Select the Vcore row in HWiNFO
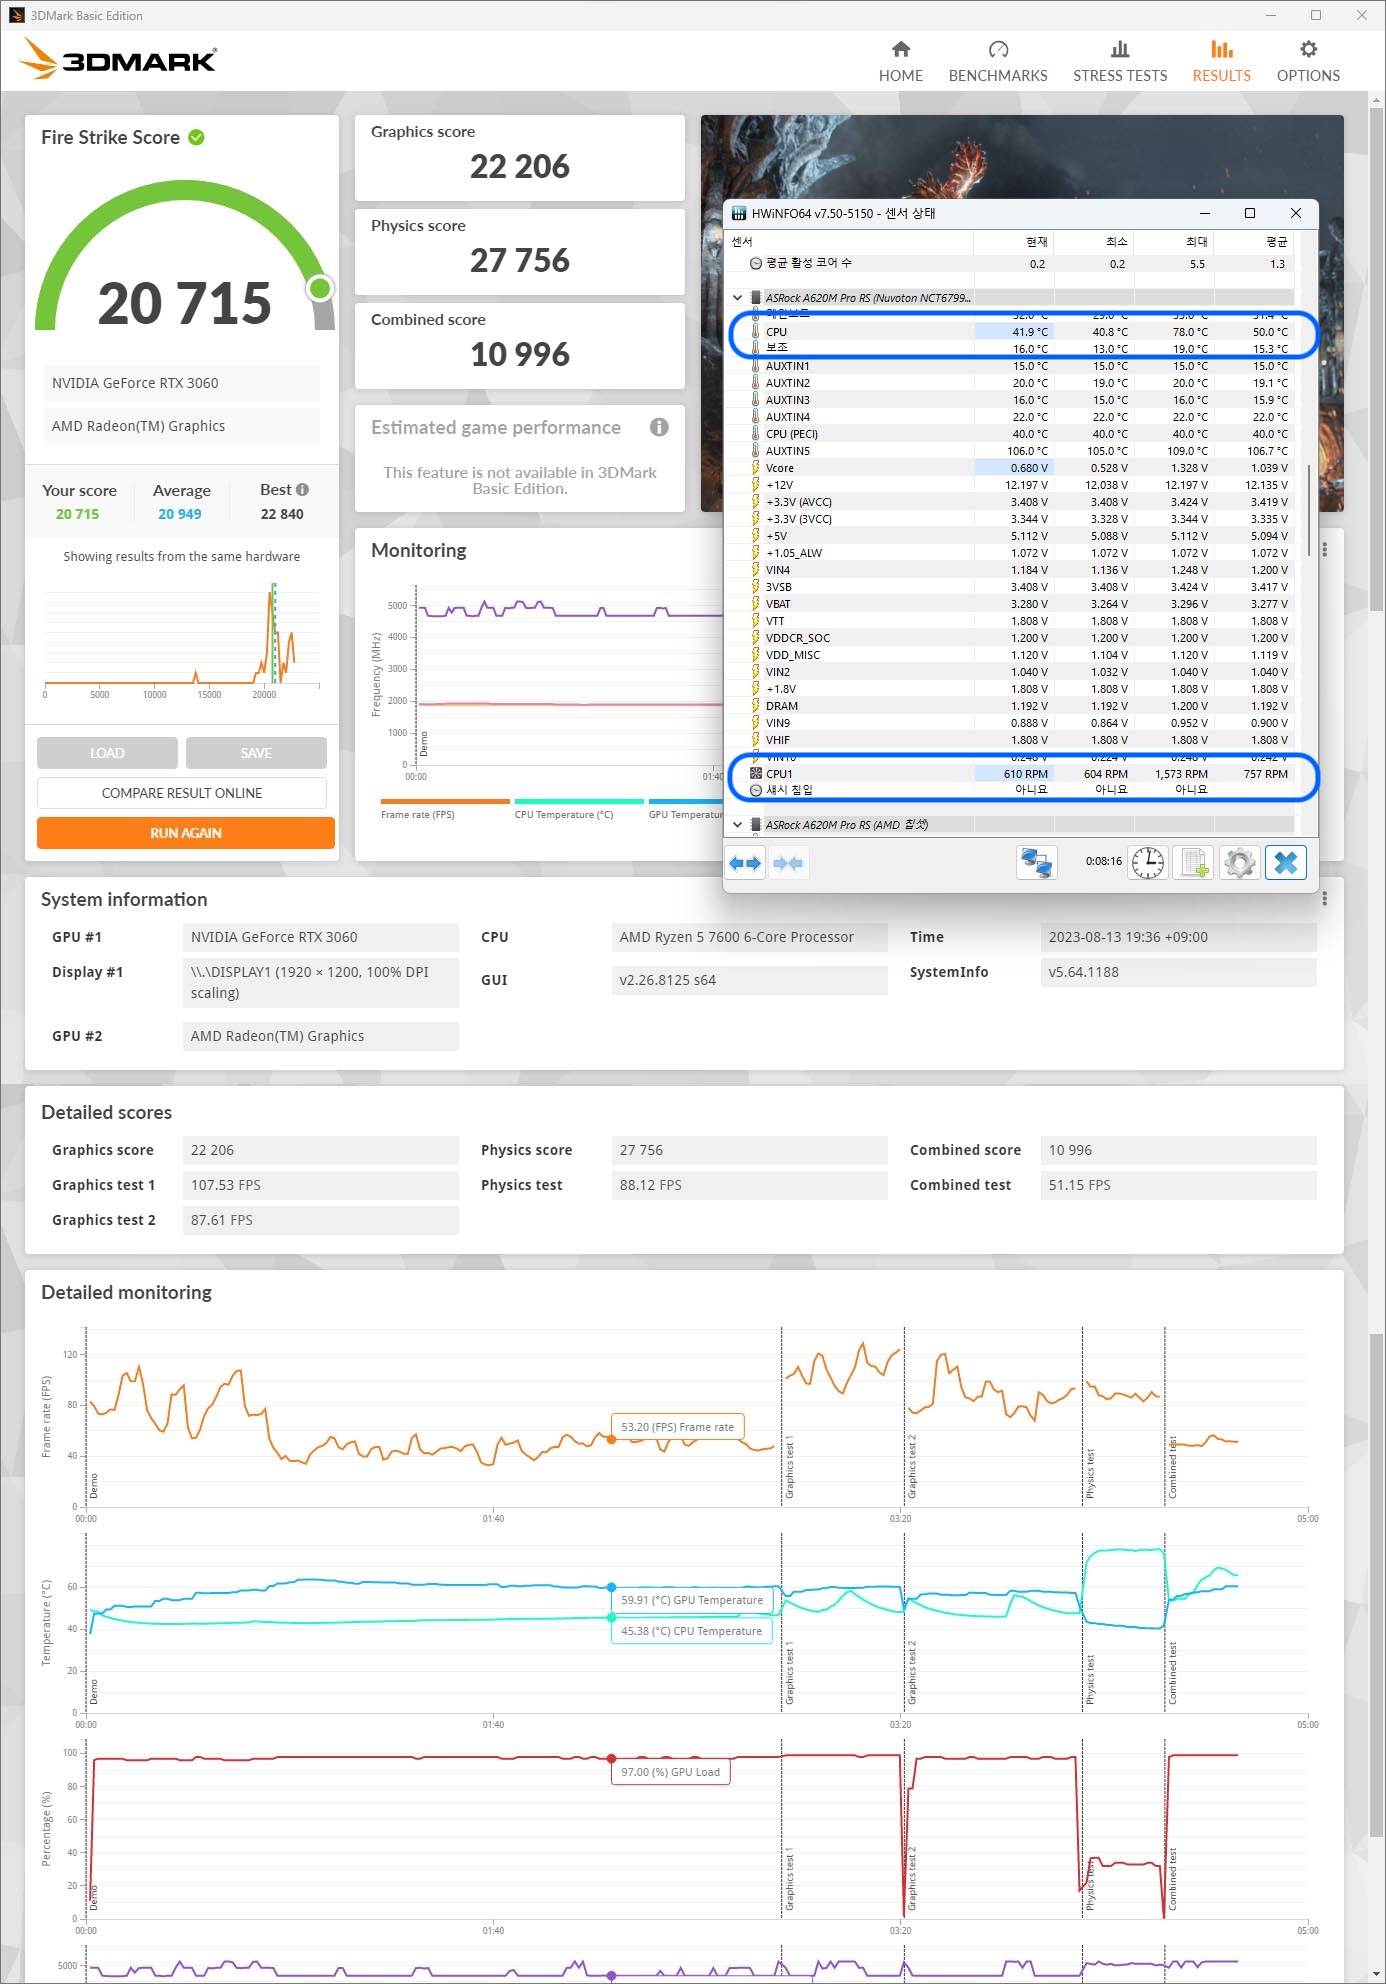The image size is (1386, 1984). 1012,468
